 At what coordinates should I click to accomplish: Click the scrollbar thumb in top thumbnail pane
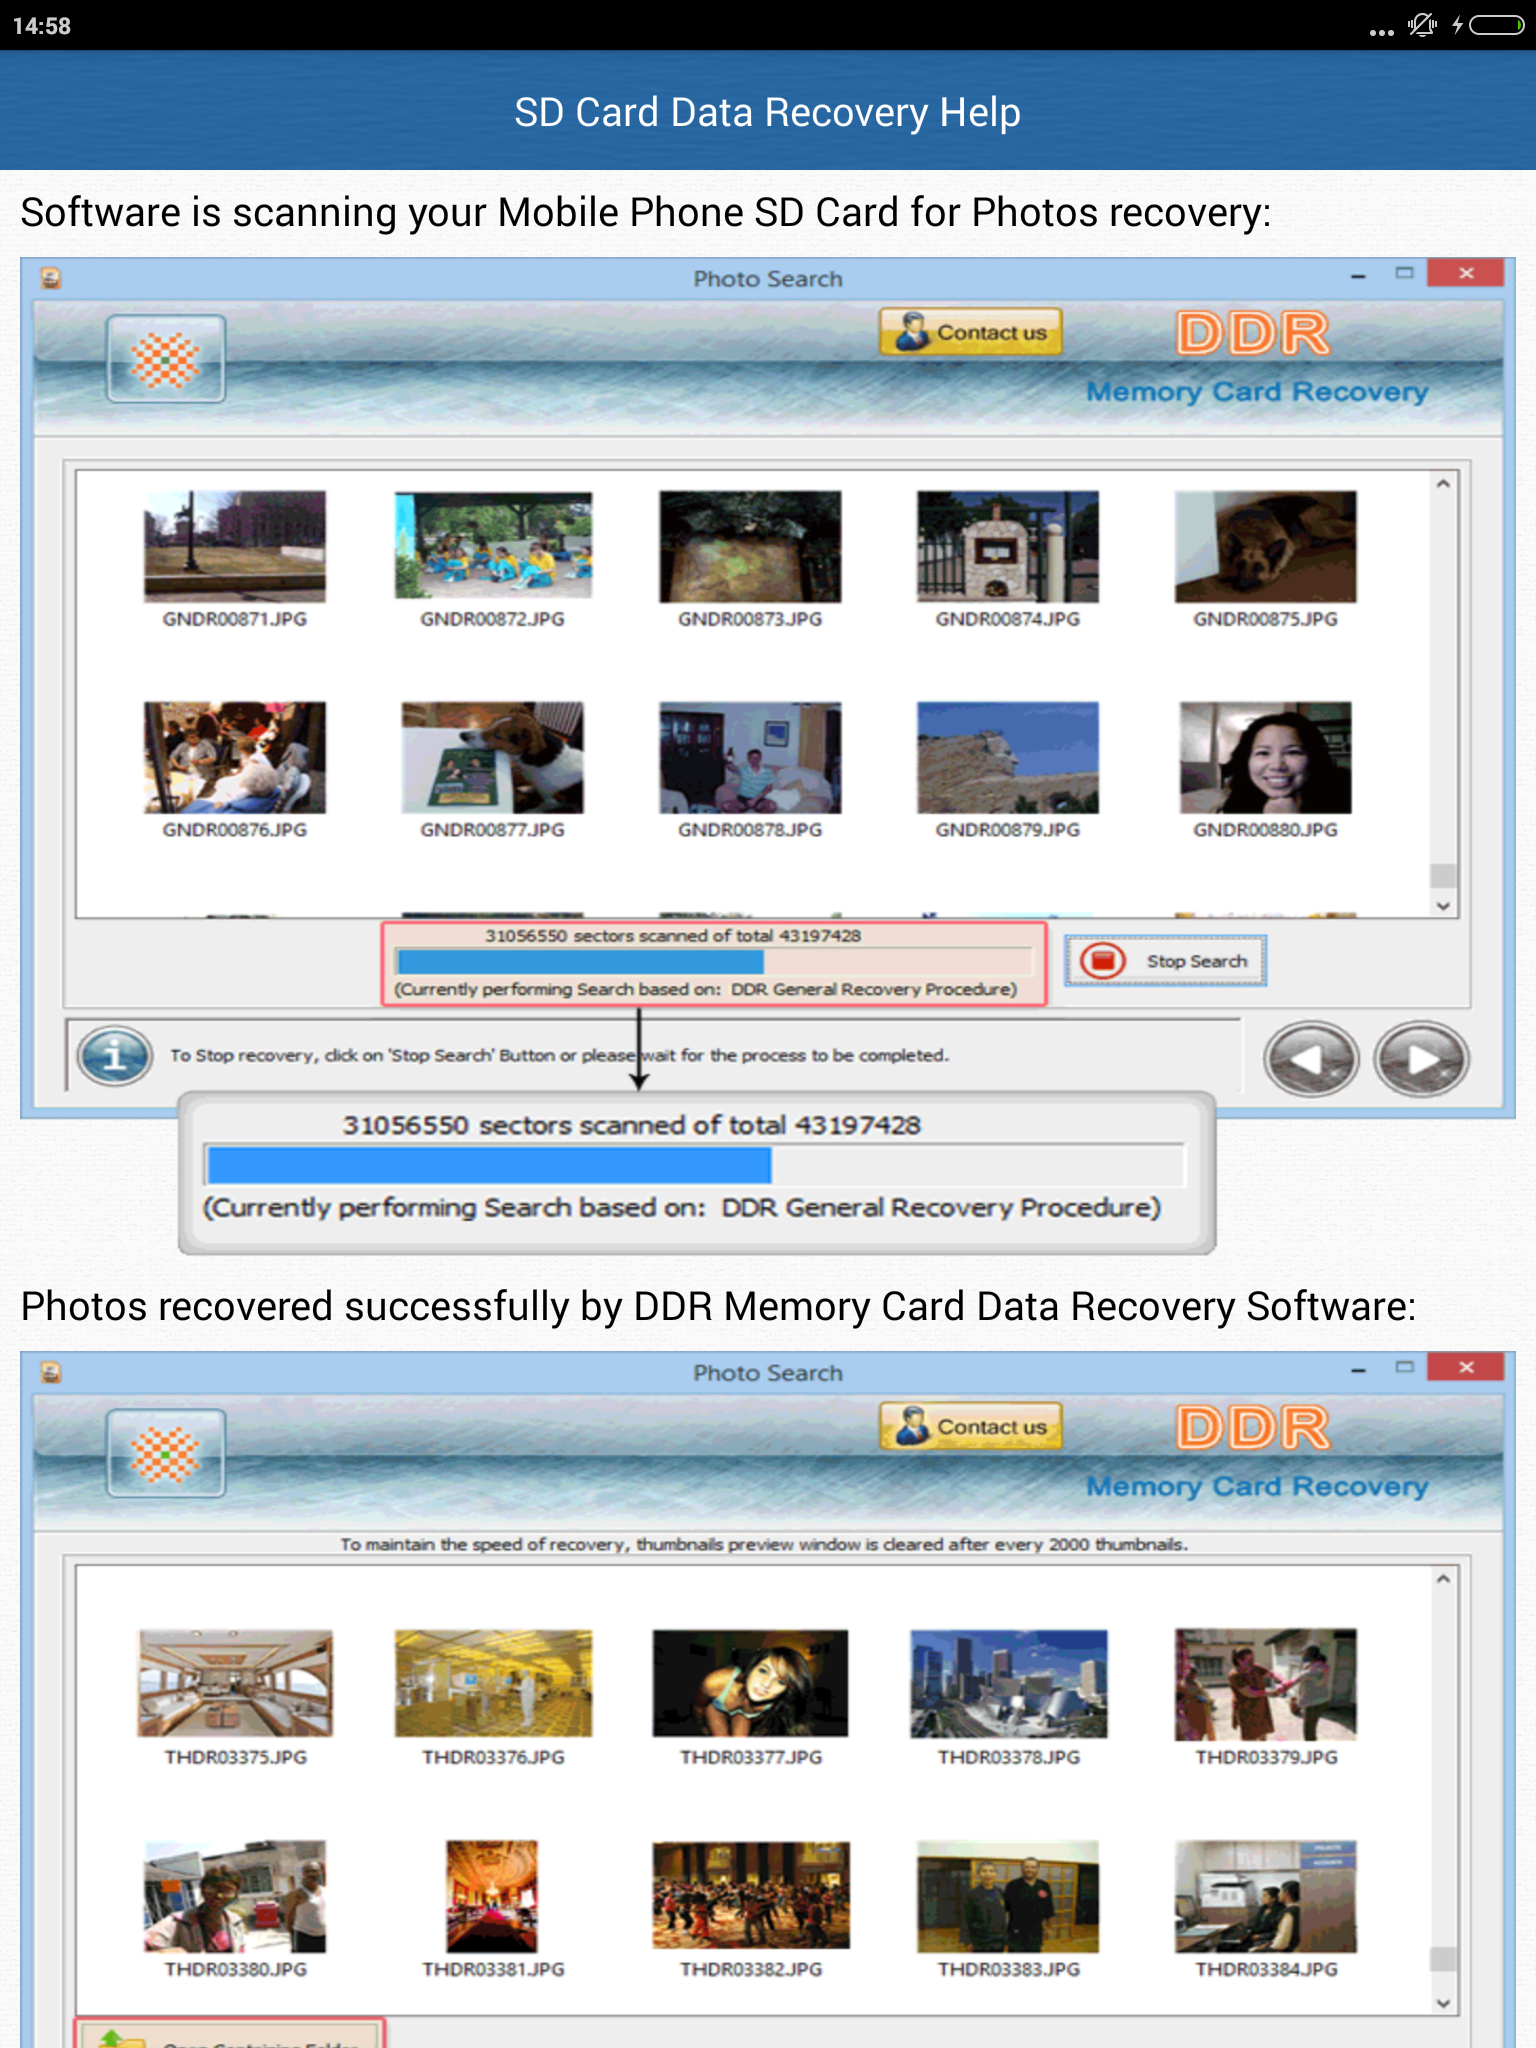coord(1443,875)
